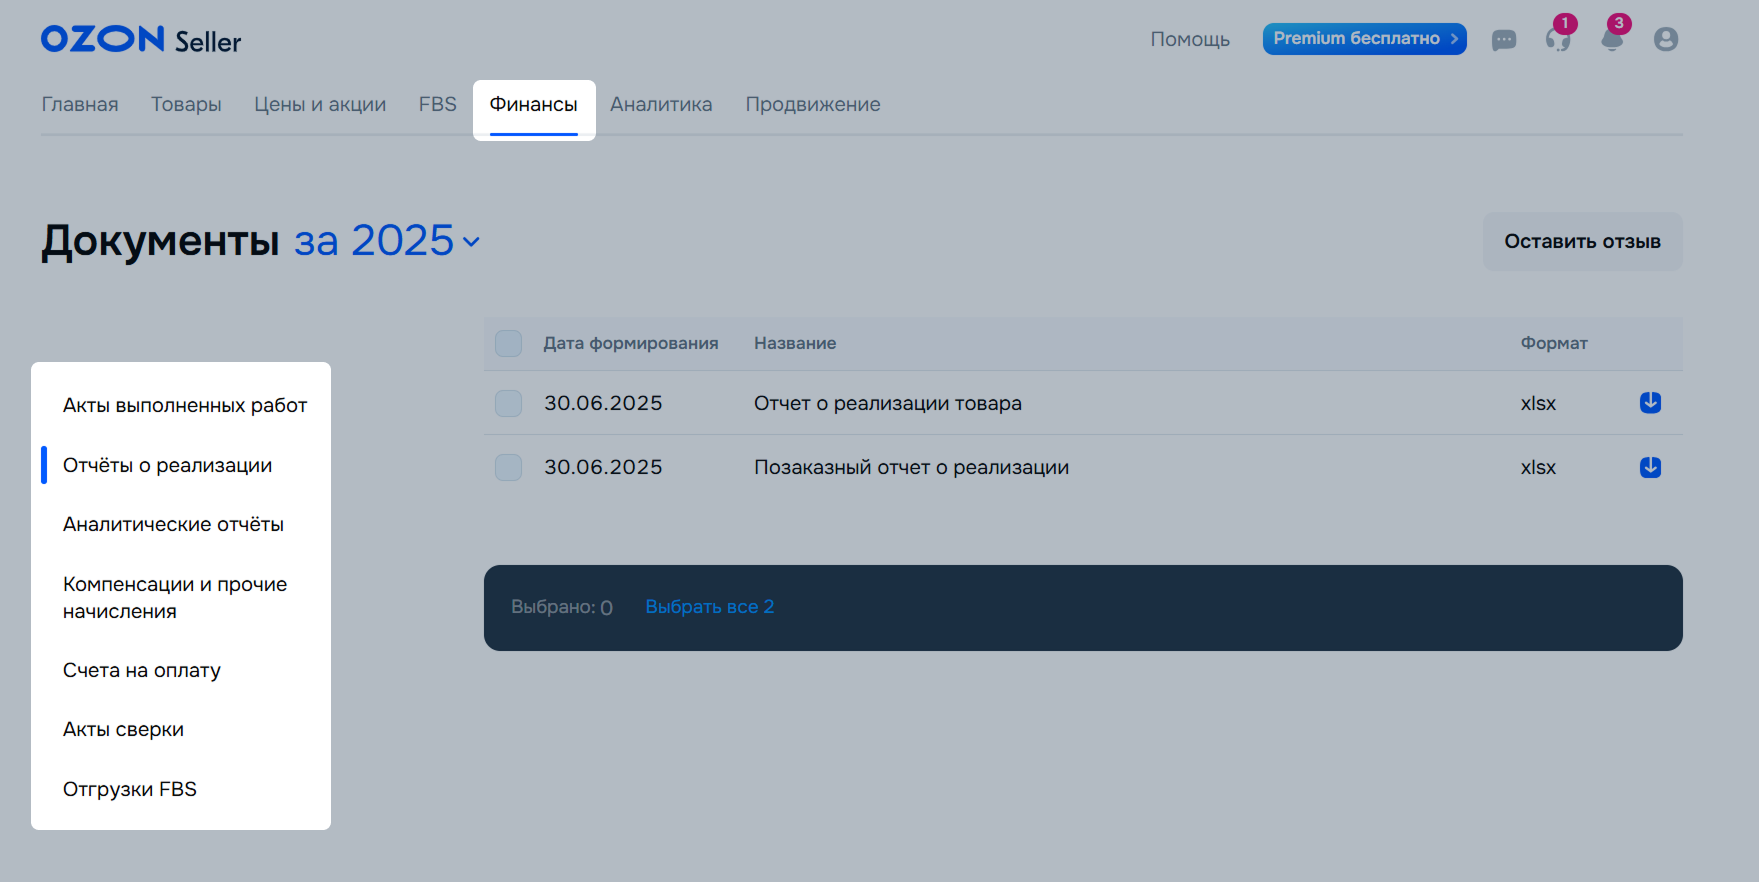The image size is (1759, 882).
Task: Click the Выбрано: 0 counter text
Action: click(x=562, y=607)
